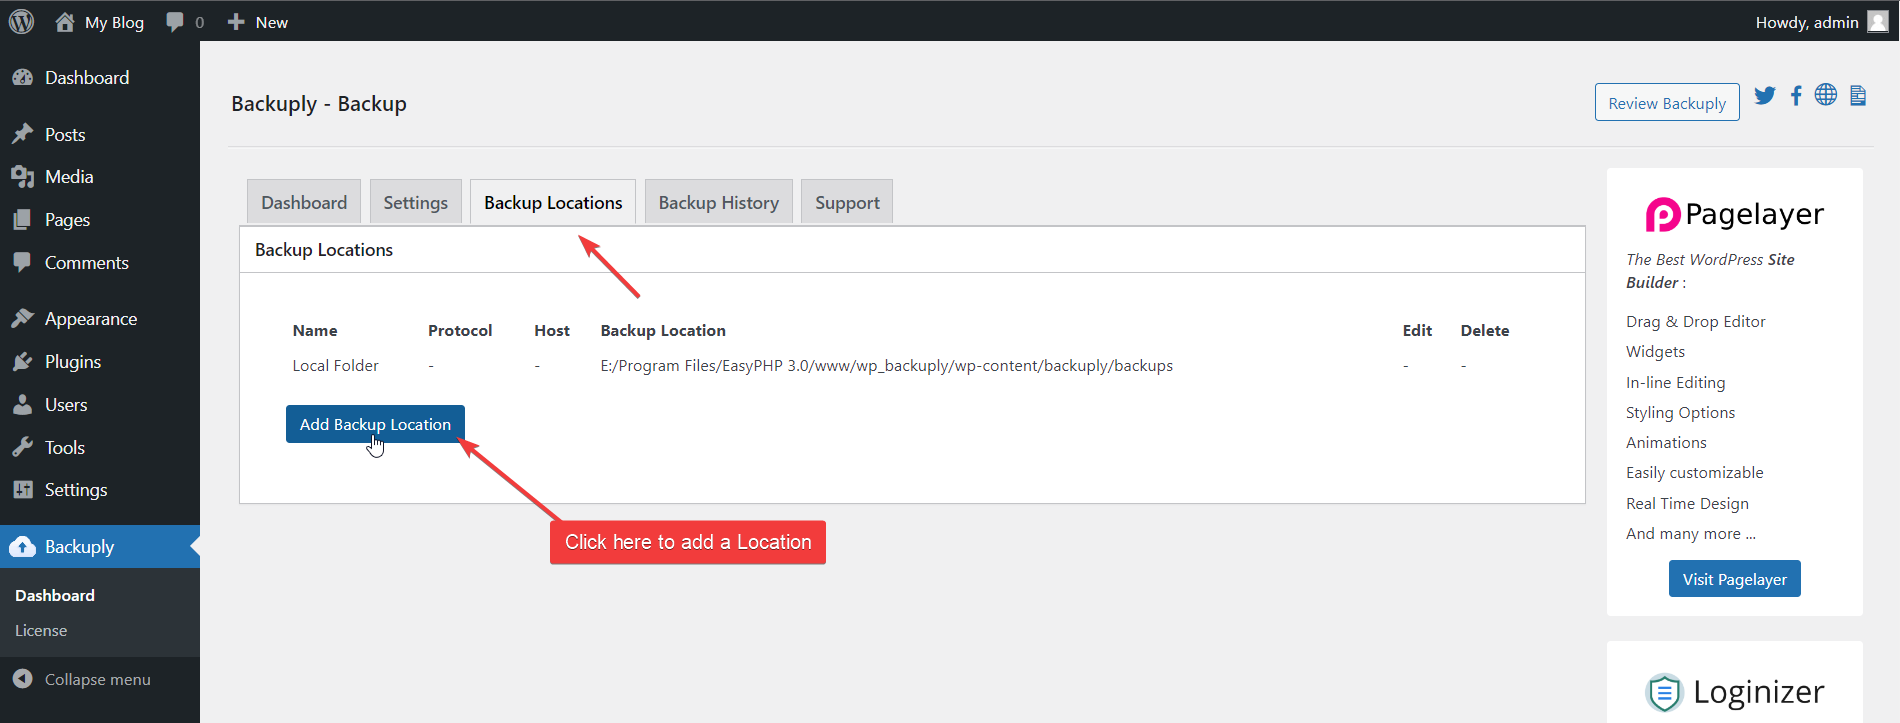Click the E:/Program Files/EasyPHP backup path
This screenshot has height=723, width=1900.
(x=886, y=366)
